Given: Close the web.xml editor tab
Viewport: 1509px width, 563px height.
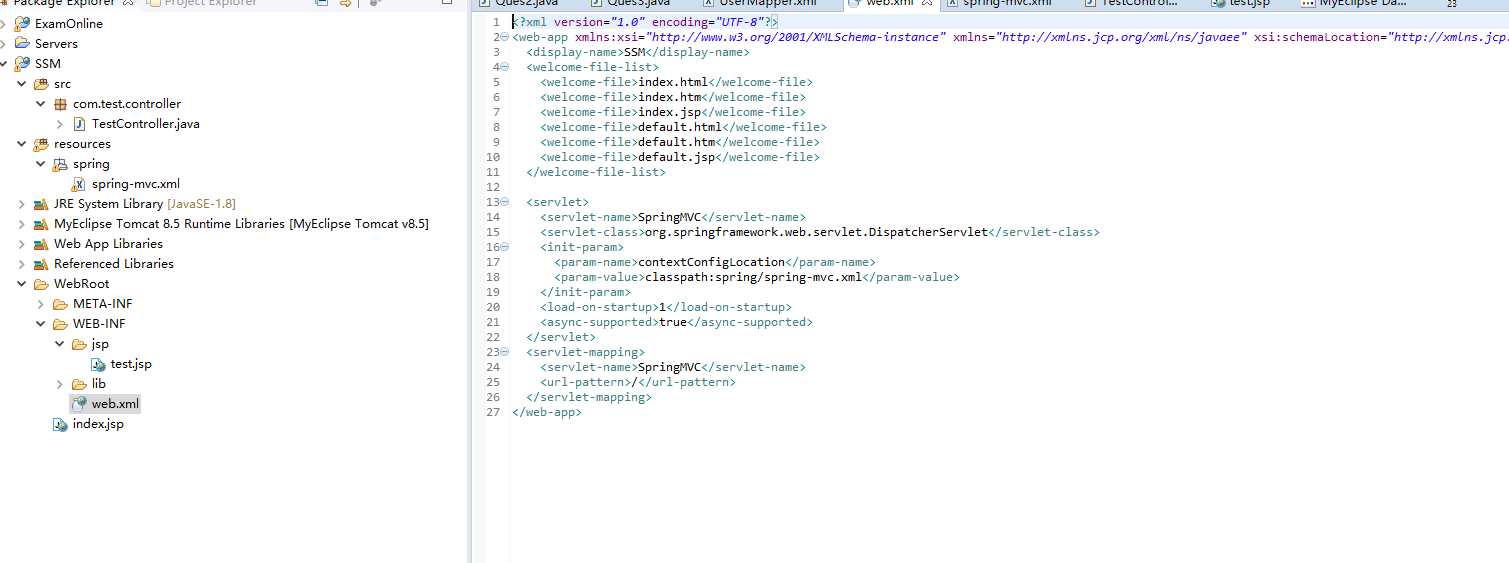Looking at the screenshot, I should [x=927, y=3].
